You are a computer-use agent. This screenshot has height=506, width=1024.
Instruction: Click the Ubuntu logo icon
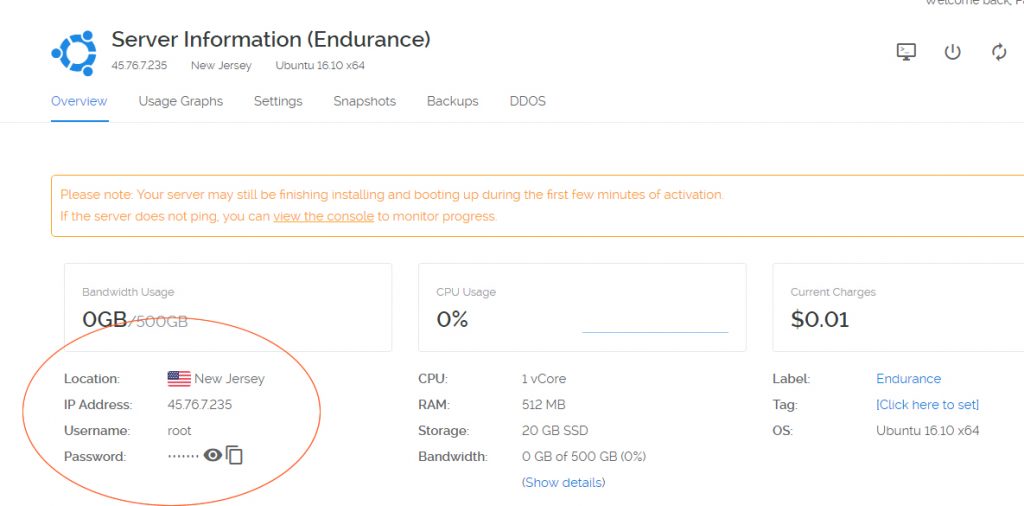coord(74,53)
